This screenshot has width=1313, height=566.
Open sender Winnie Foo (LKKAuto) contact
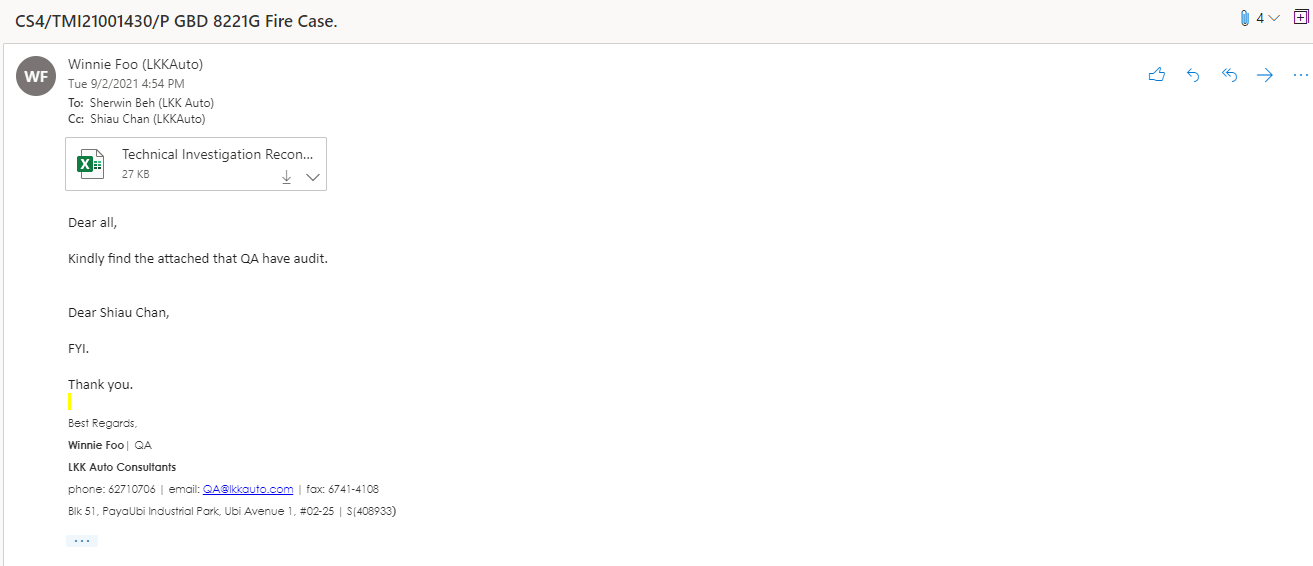click(135, 64)
